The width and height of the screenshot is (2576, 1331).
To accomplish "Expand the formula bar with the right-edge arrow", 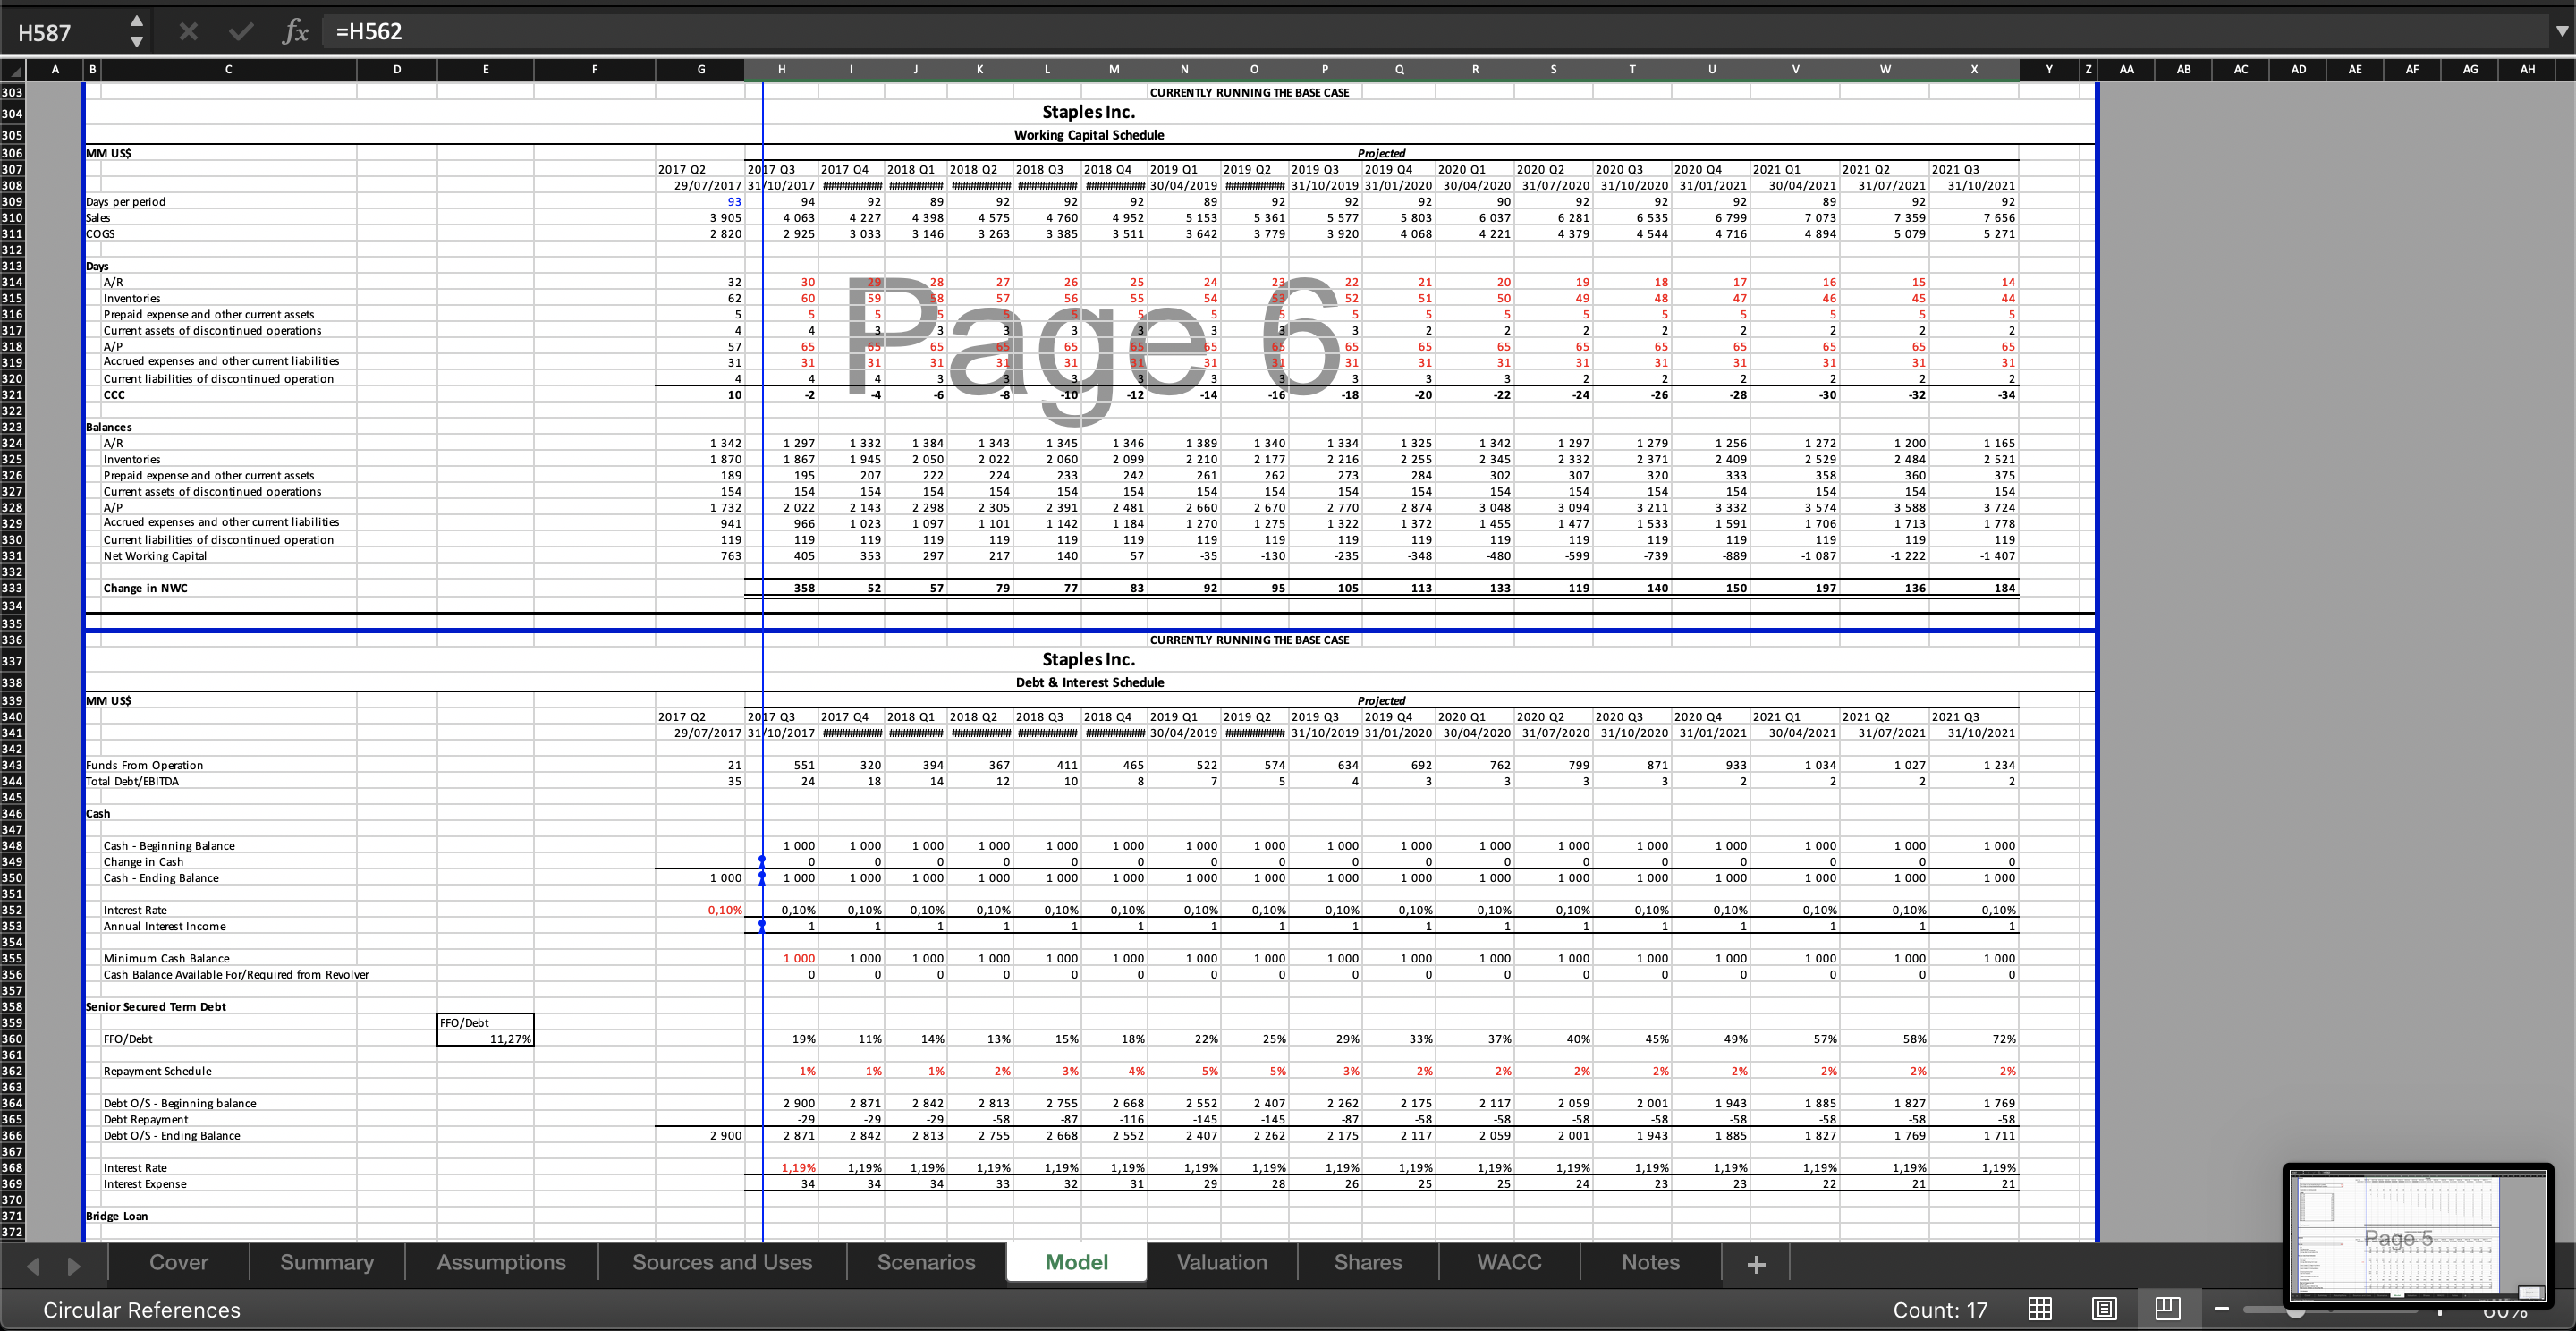I will coord(2561,32).
